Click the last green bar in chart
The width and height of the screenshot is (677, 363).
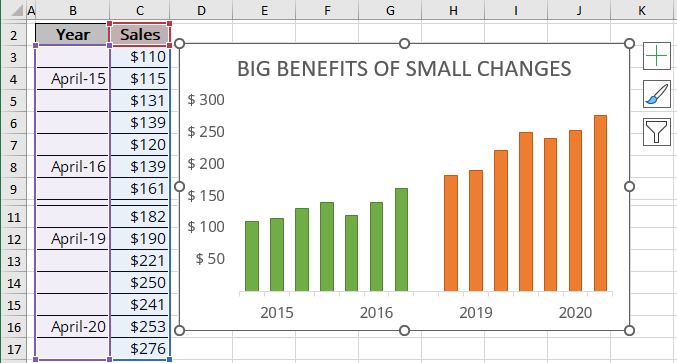click(x=402, y=240)
